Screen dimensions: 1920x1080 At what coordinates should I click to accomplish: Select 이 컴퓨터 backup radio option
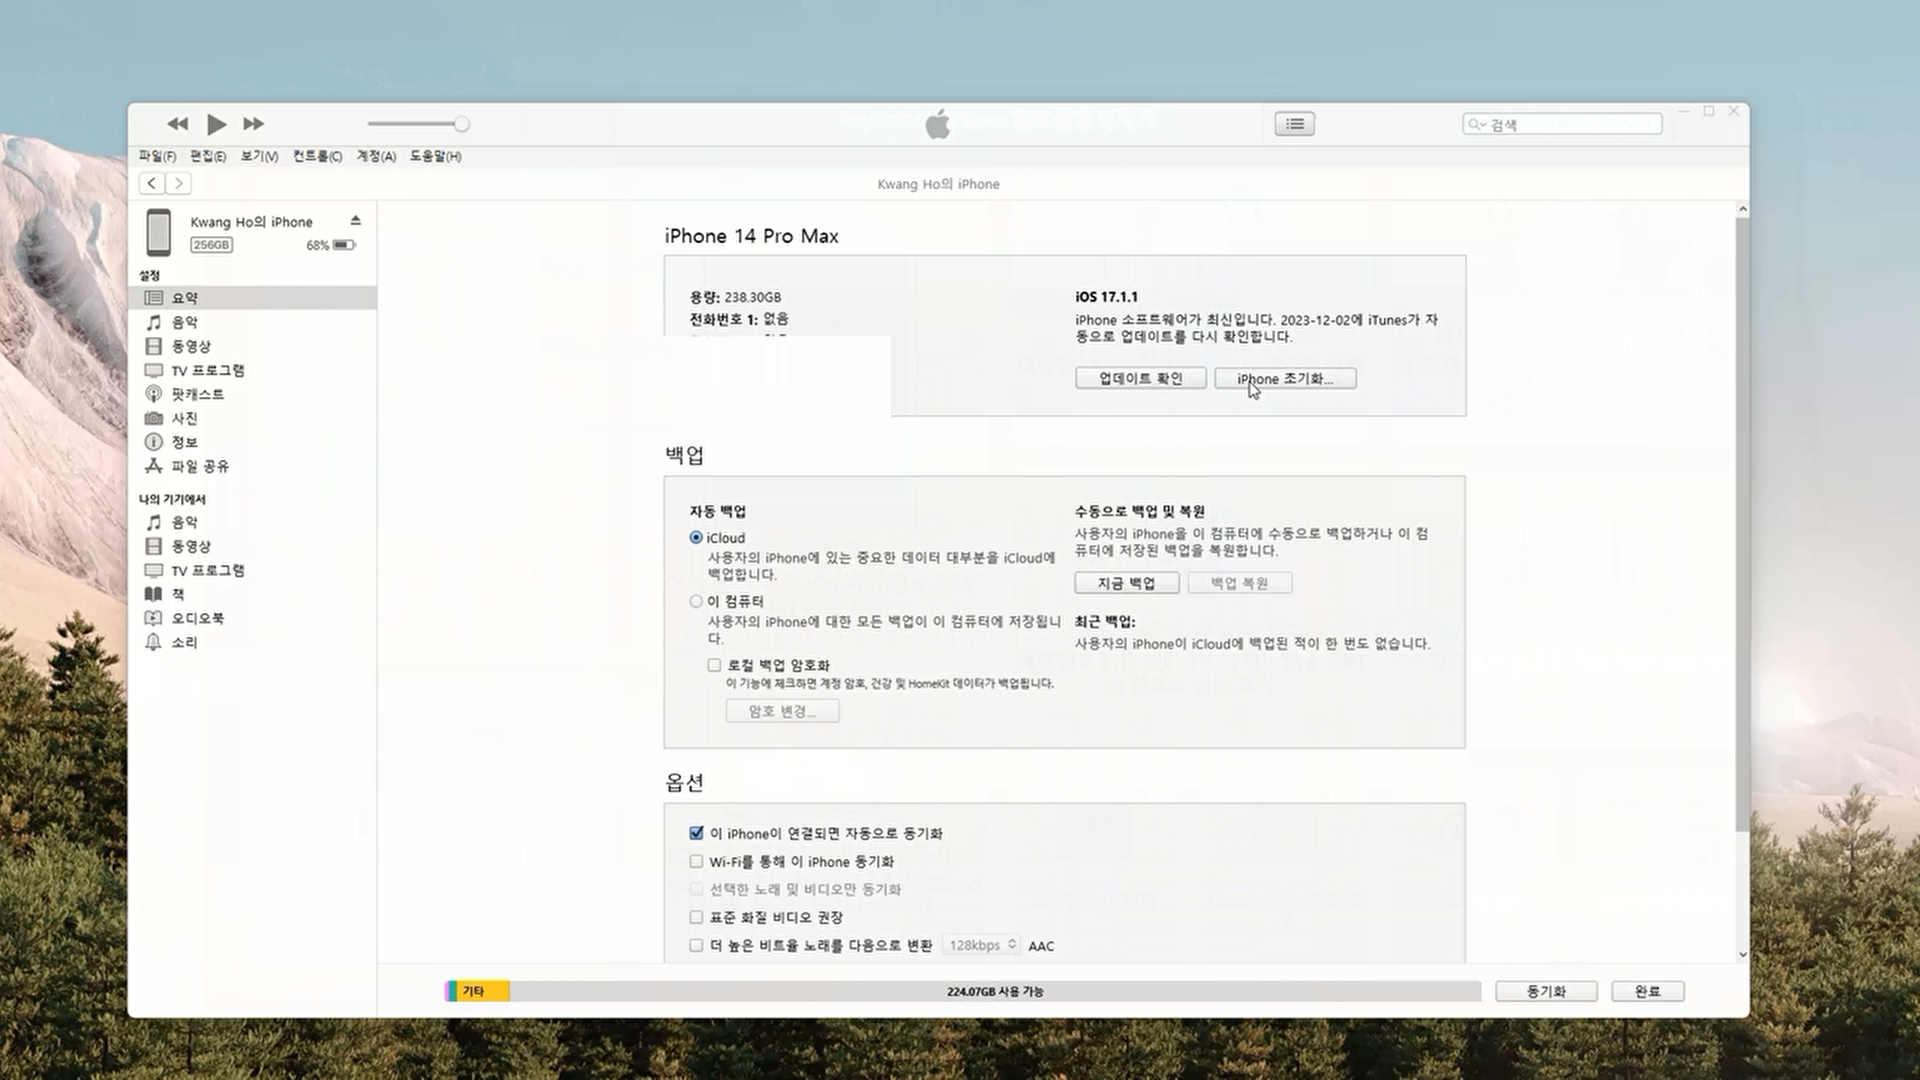[696, 601]
